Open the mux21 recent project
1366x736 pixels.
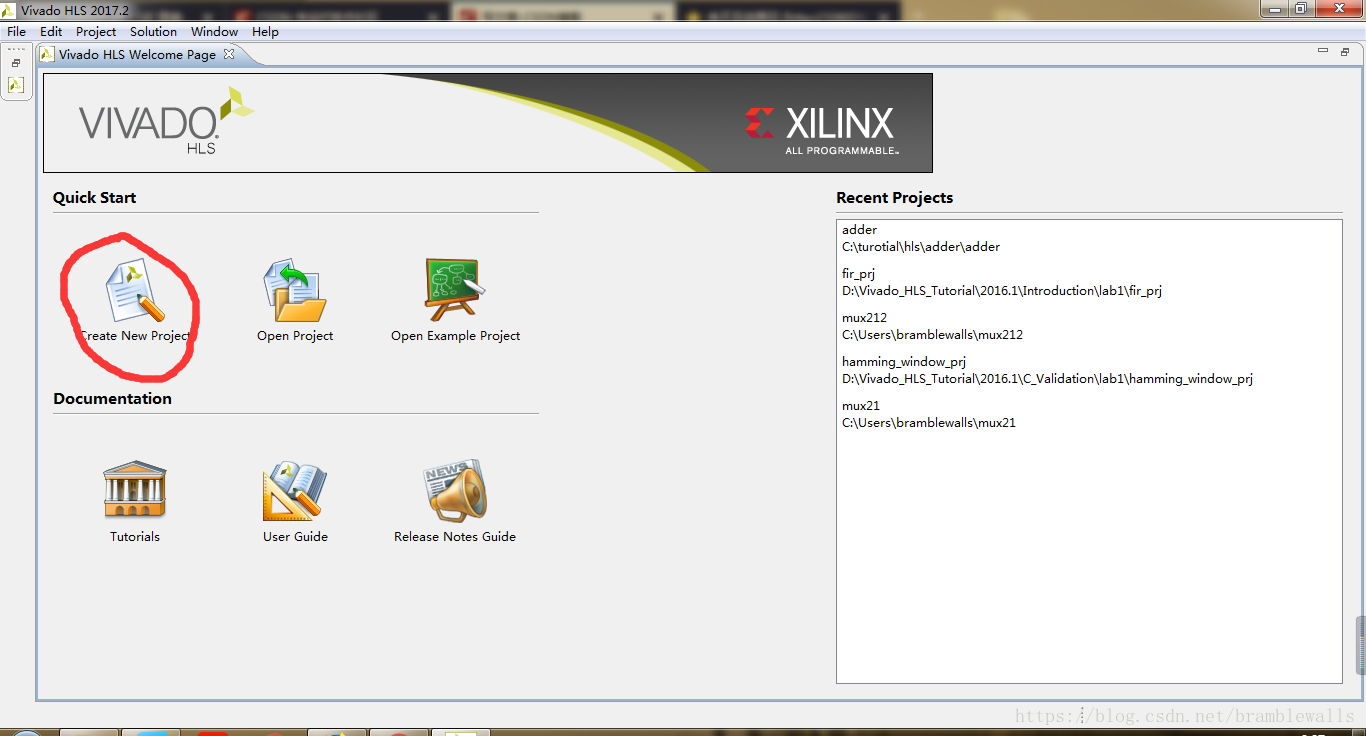click(861, 405)
